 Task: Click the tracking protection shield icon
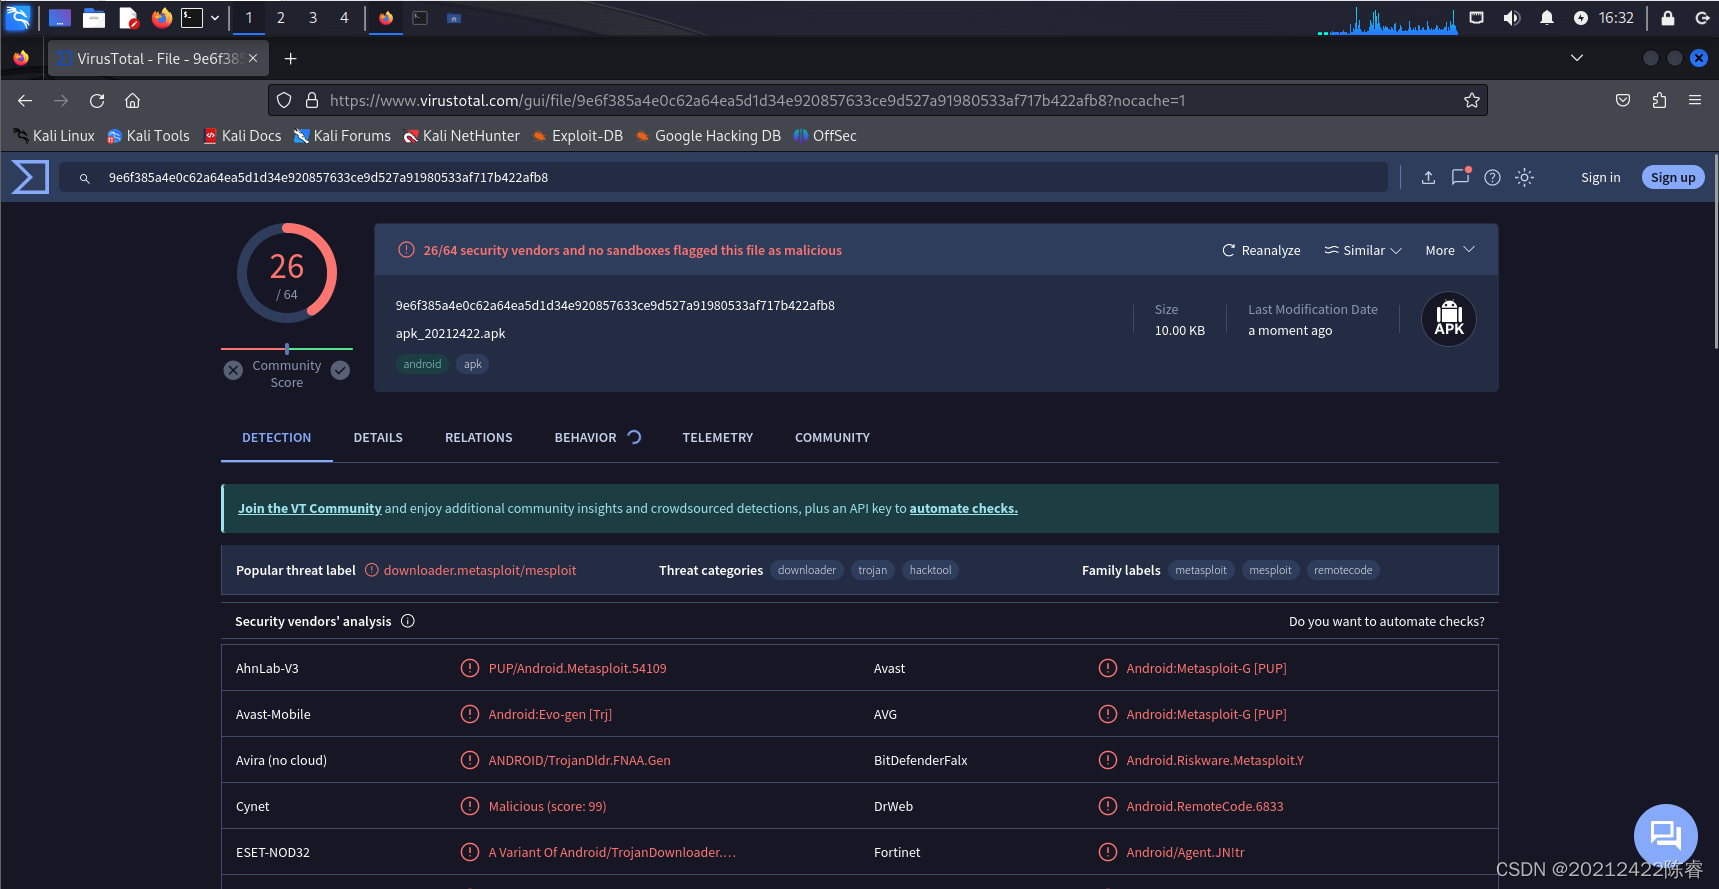[x=284, y=100]
